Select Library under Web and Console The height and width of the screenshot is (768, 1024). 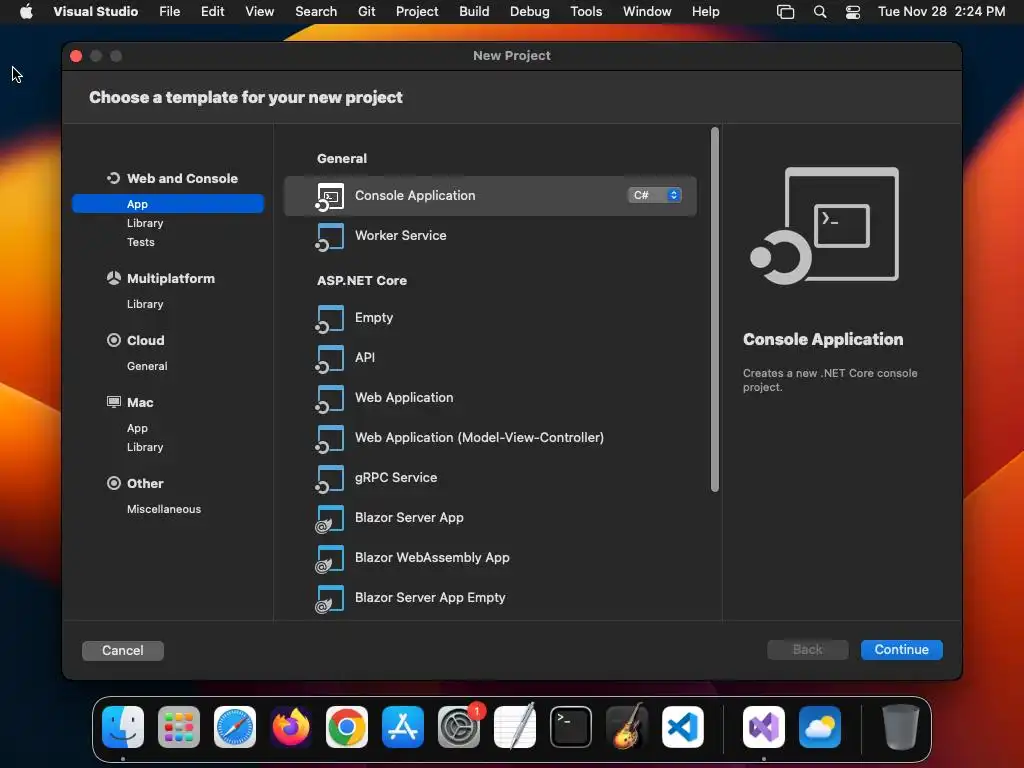145,223
